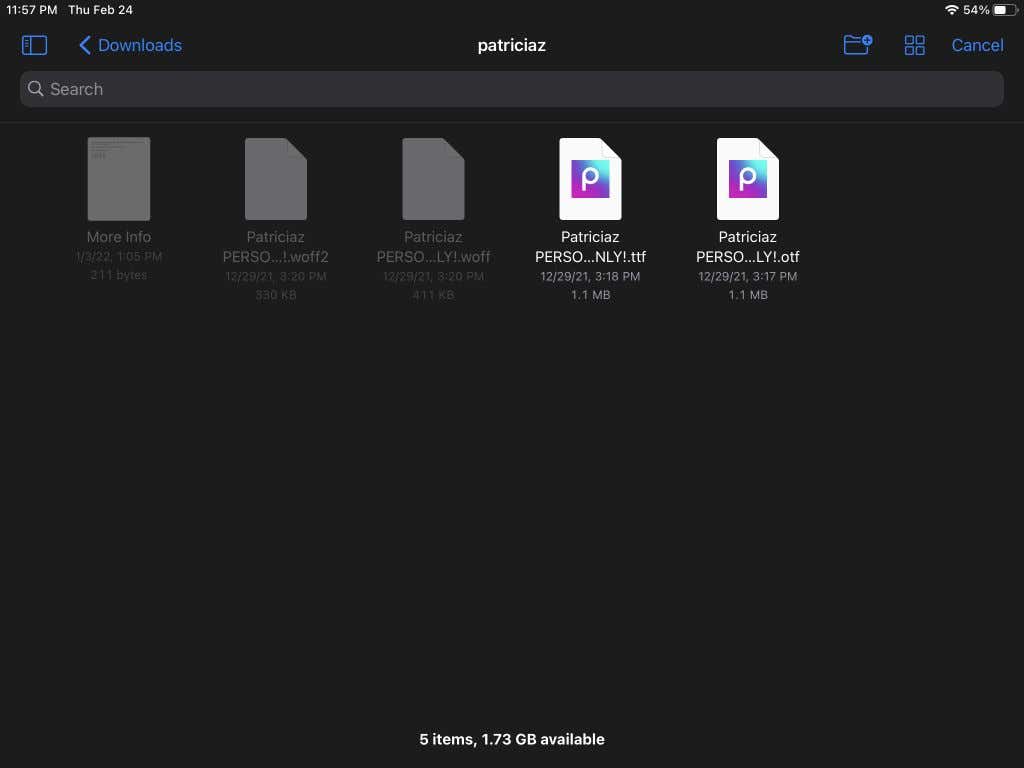Open the sidebar panel icon
The width and height of the screenshot is (1024, 768).
point(33,45)
